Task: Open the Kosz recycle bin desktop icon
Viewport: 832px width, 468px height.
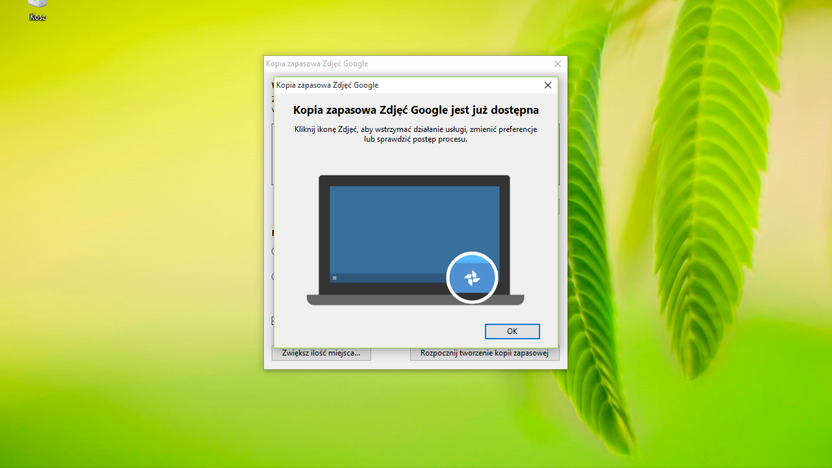Action: [x=37, y=10]
